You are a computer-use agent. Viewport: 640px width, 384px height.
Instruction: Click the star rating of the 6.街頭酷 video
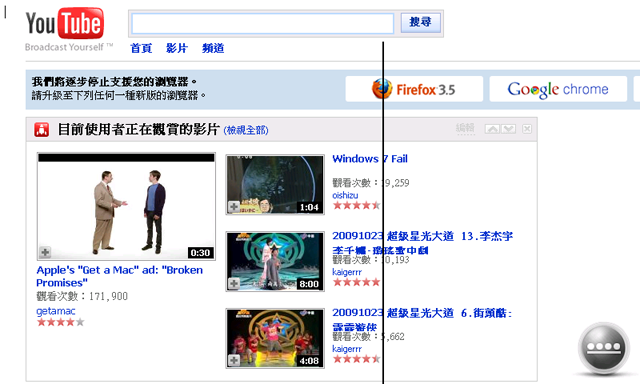(356, 359)
